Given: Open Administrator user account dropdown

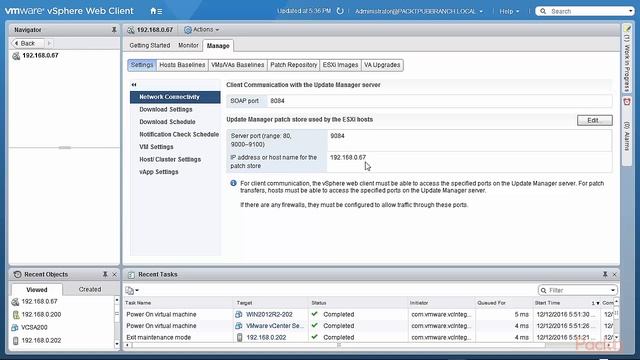Looking at the screenshot, I should pyautogui.click(x=419, y=11).
